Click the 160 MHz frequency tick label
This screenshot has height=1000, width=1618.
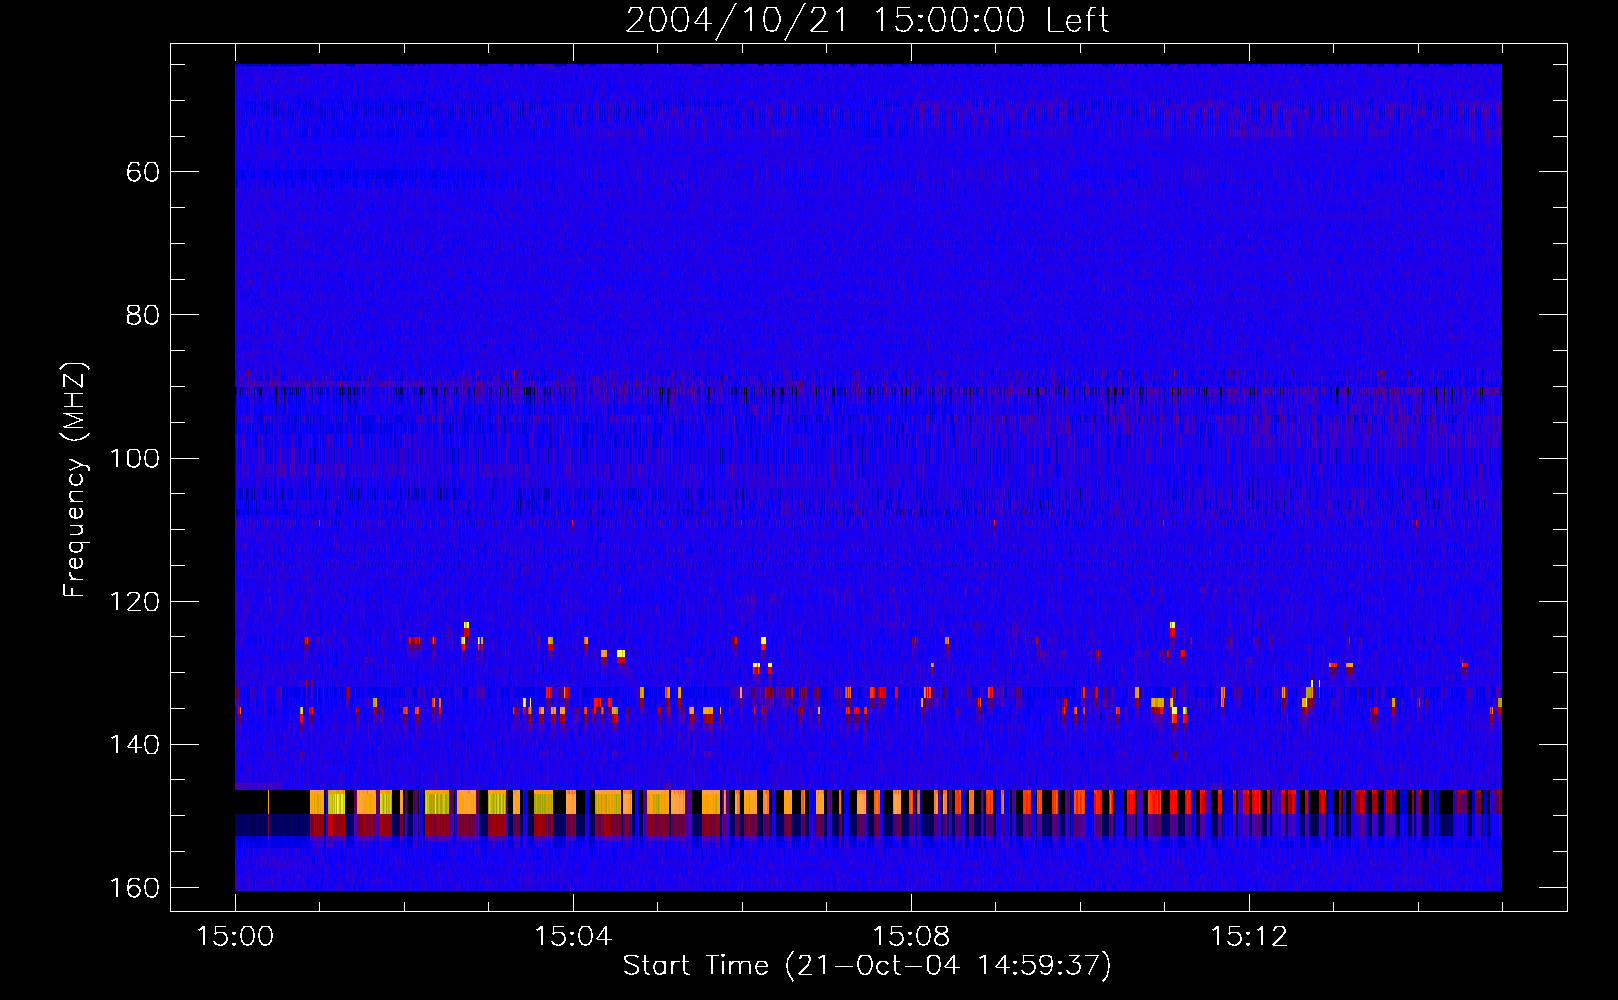(x=134, y=888)
